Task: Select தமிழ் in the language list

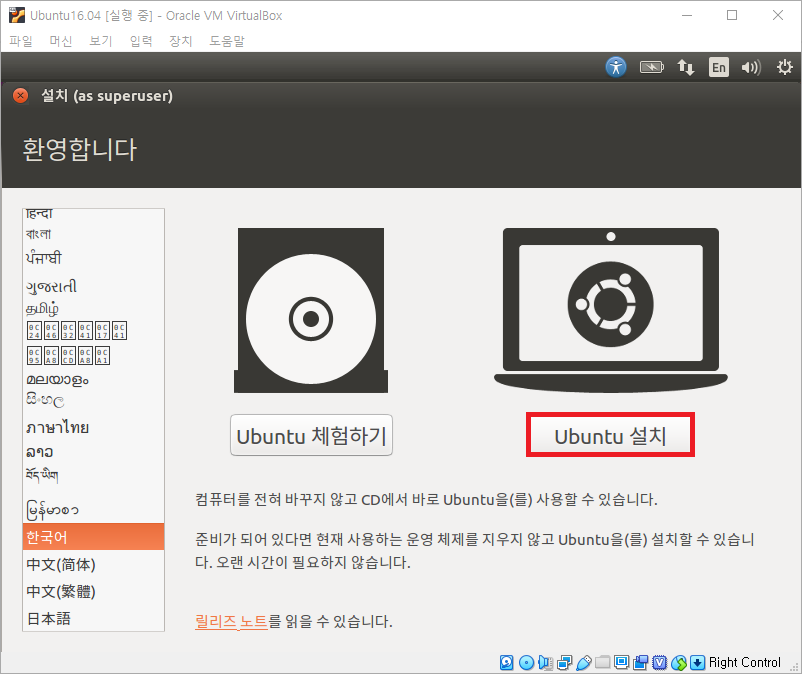Action: (93, 308)
